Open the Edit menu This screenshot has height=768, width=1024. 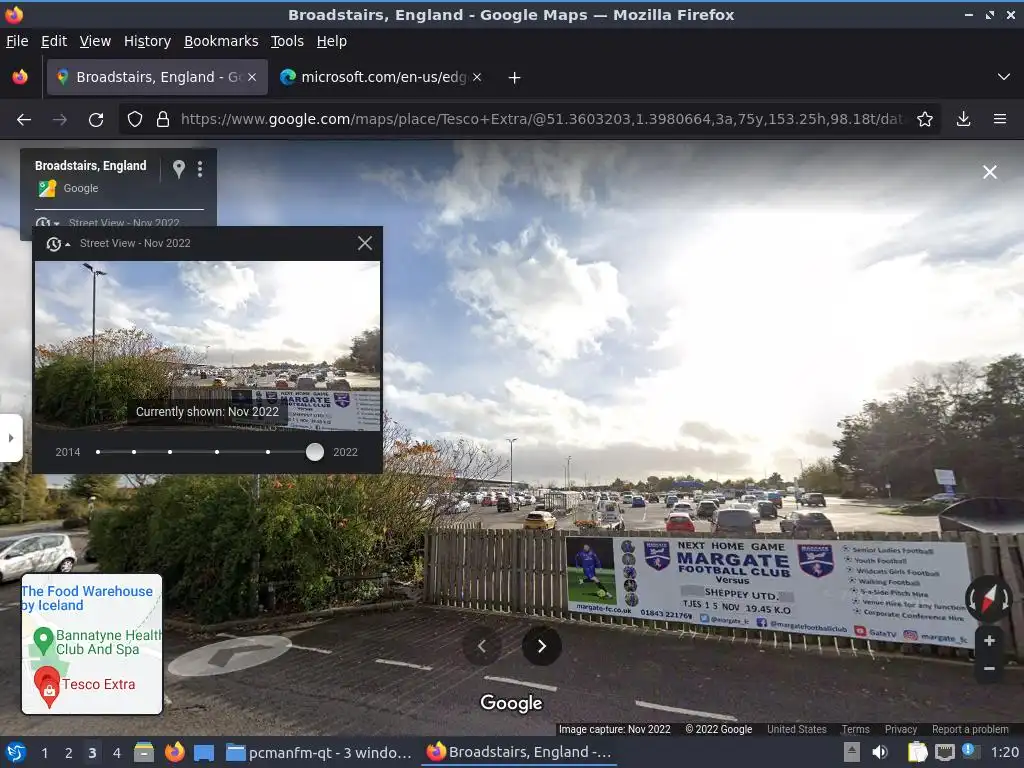click(54, 41)
